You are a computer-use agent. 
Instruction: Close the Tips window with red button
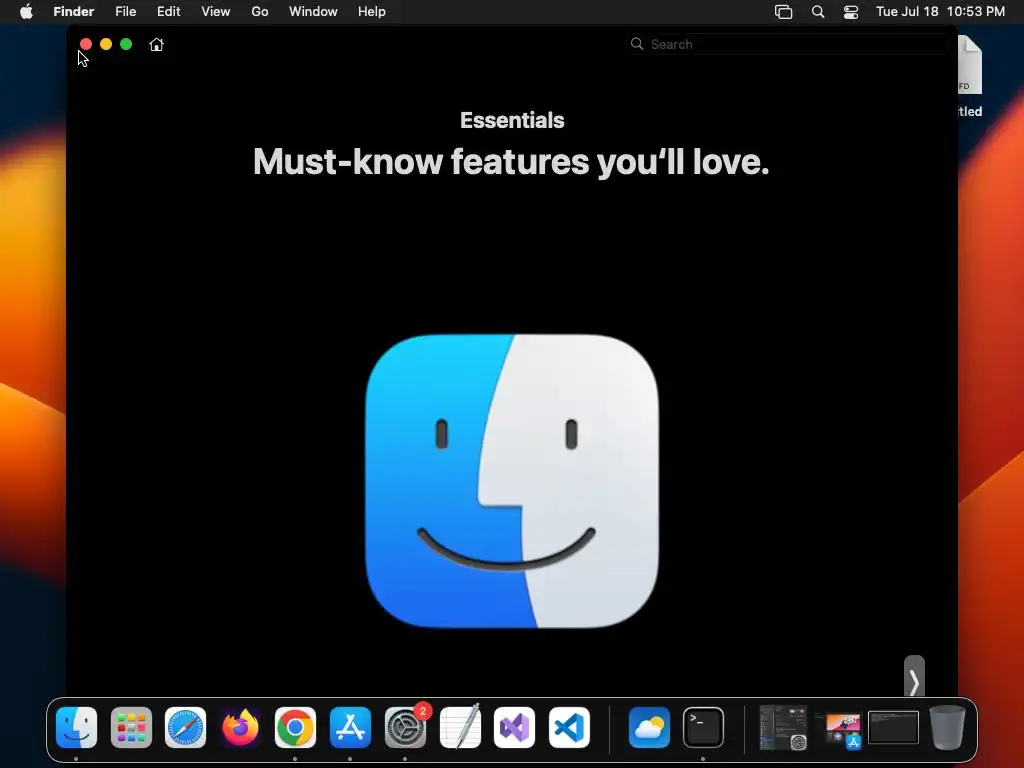click(x=86, y=44)
